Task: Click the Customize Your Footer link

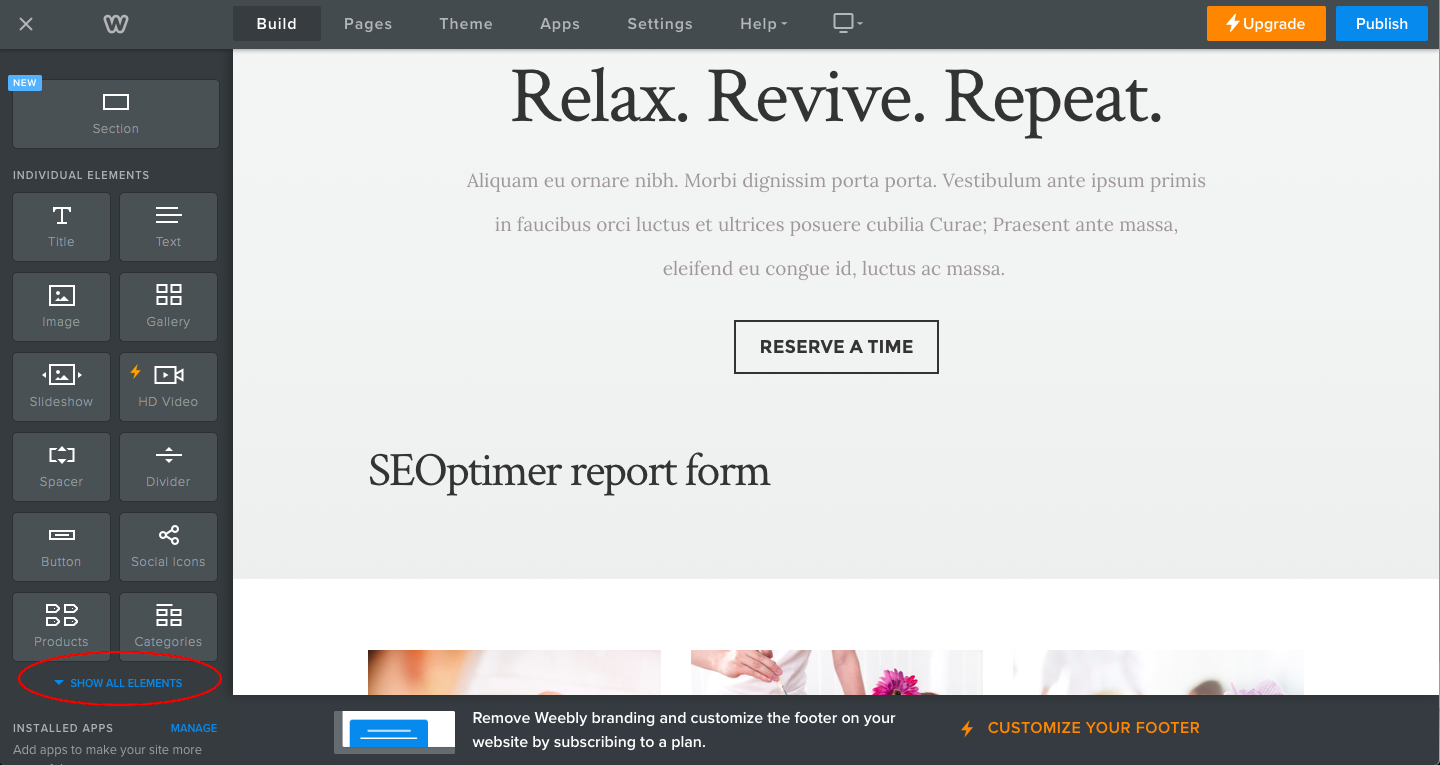Action: (1093, 728)
